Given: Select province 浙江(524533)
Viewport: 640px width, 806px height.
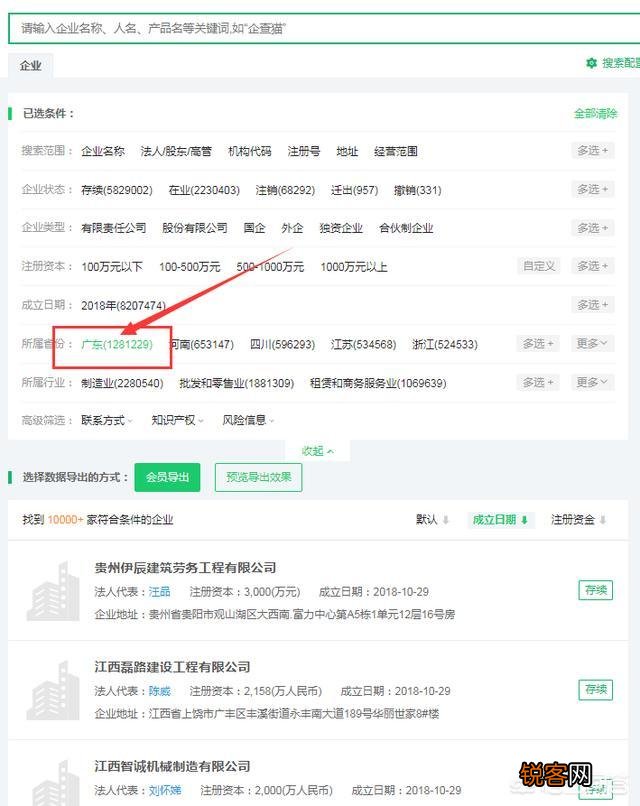Looking at the screenshot, I should coord(445,344).
